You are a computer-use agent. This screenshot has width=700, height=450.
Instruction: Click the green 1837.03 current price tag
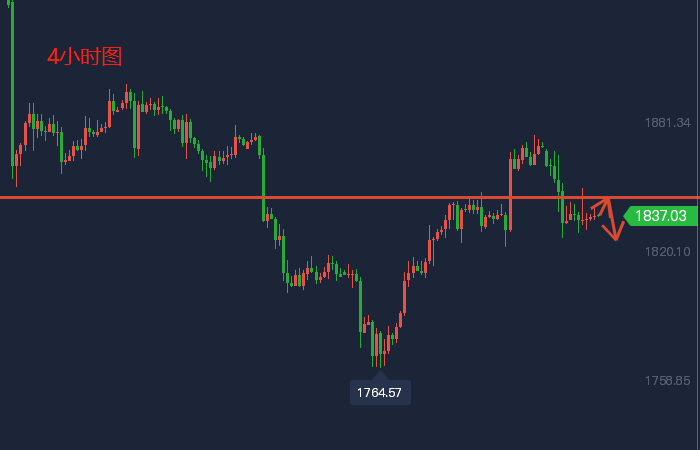[660, 215]
